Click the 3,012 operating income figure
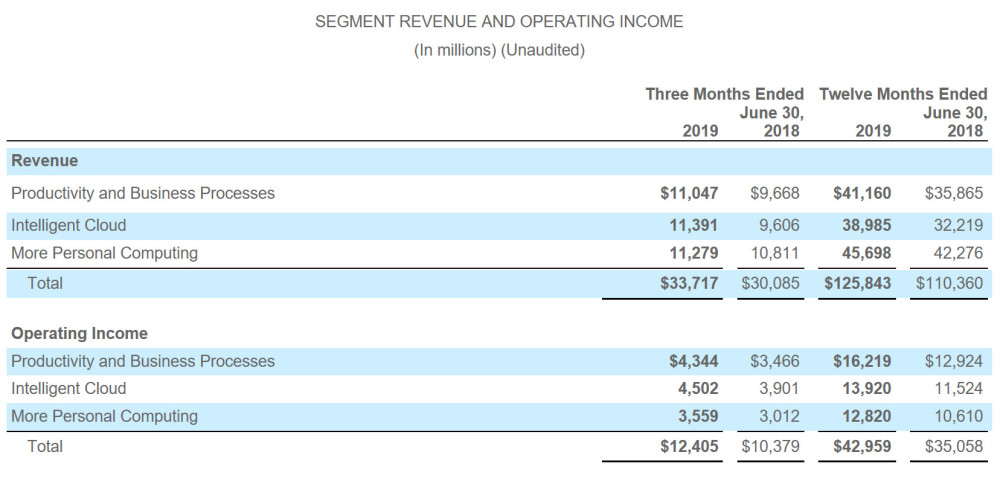Viewport: 1000px width, 478px height. pos(779,416)
